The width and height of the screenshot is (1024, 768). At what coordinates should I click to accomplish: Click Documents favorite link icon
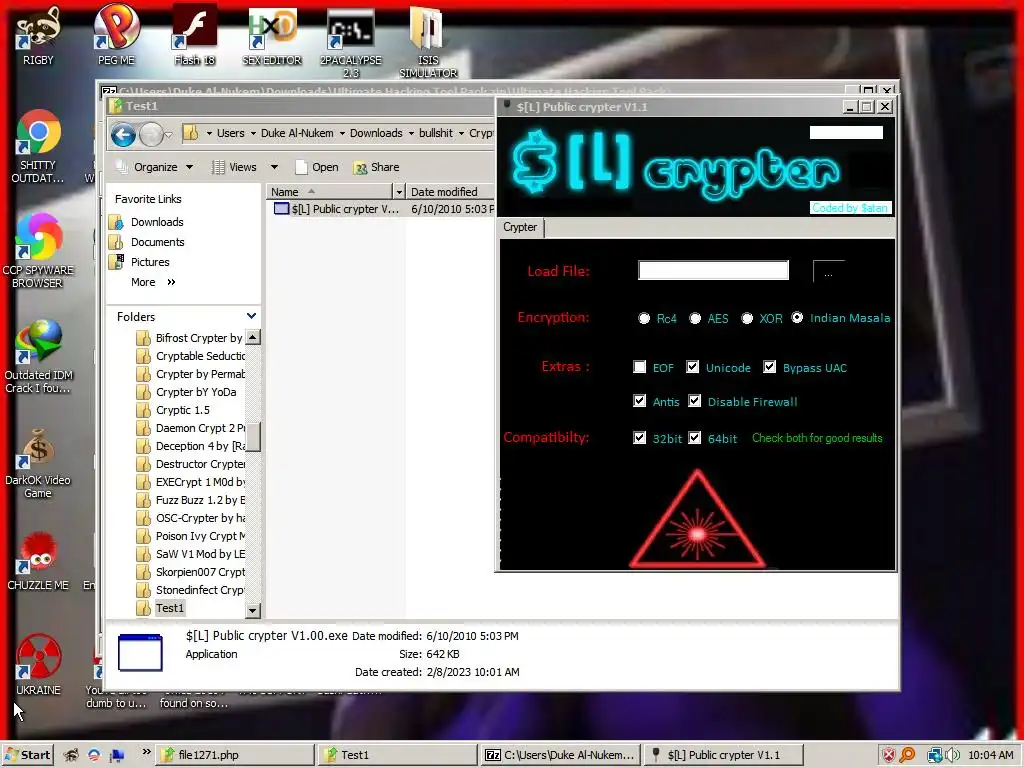116,242
